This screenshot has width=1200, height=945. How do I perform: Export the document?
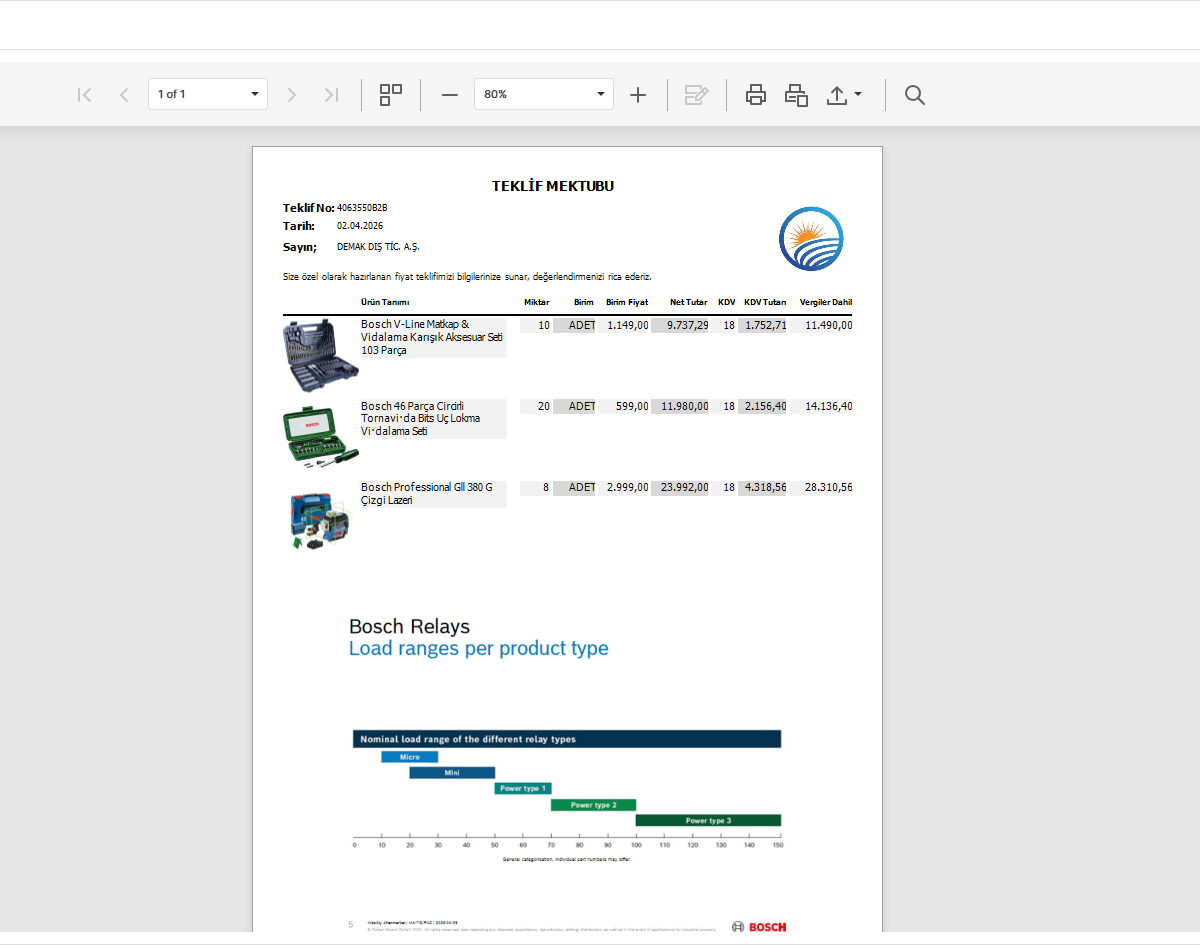click(x=837, y=95)
